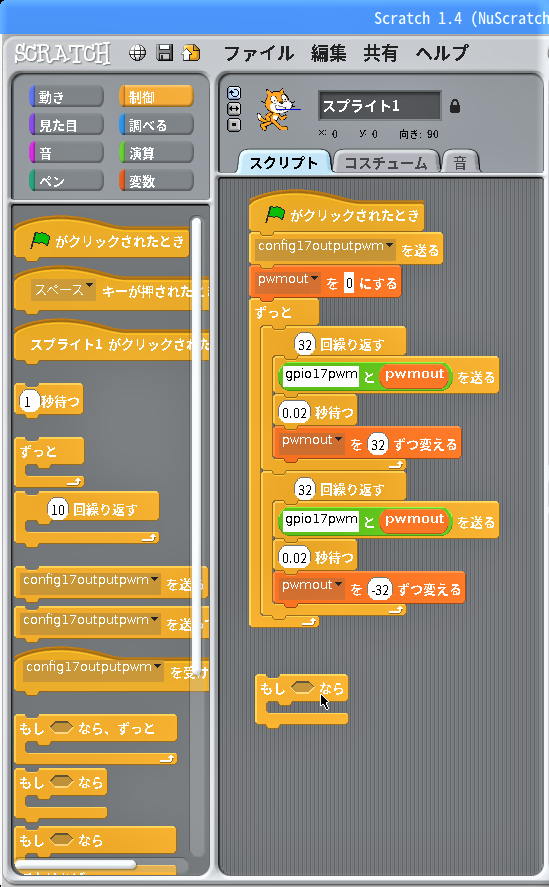Viewport: 549px width, 887px height.
Task: Switch to the コスチューム tab
Action: pos(386,163)
